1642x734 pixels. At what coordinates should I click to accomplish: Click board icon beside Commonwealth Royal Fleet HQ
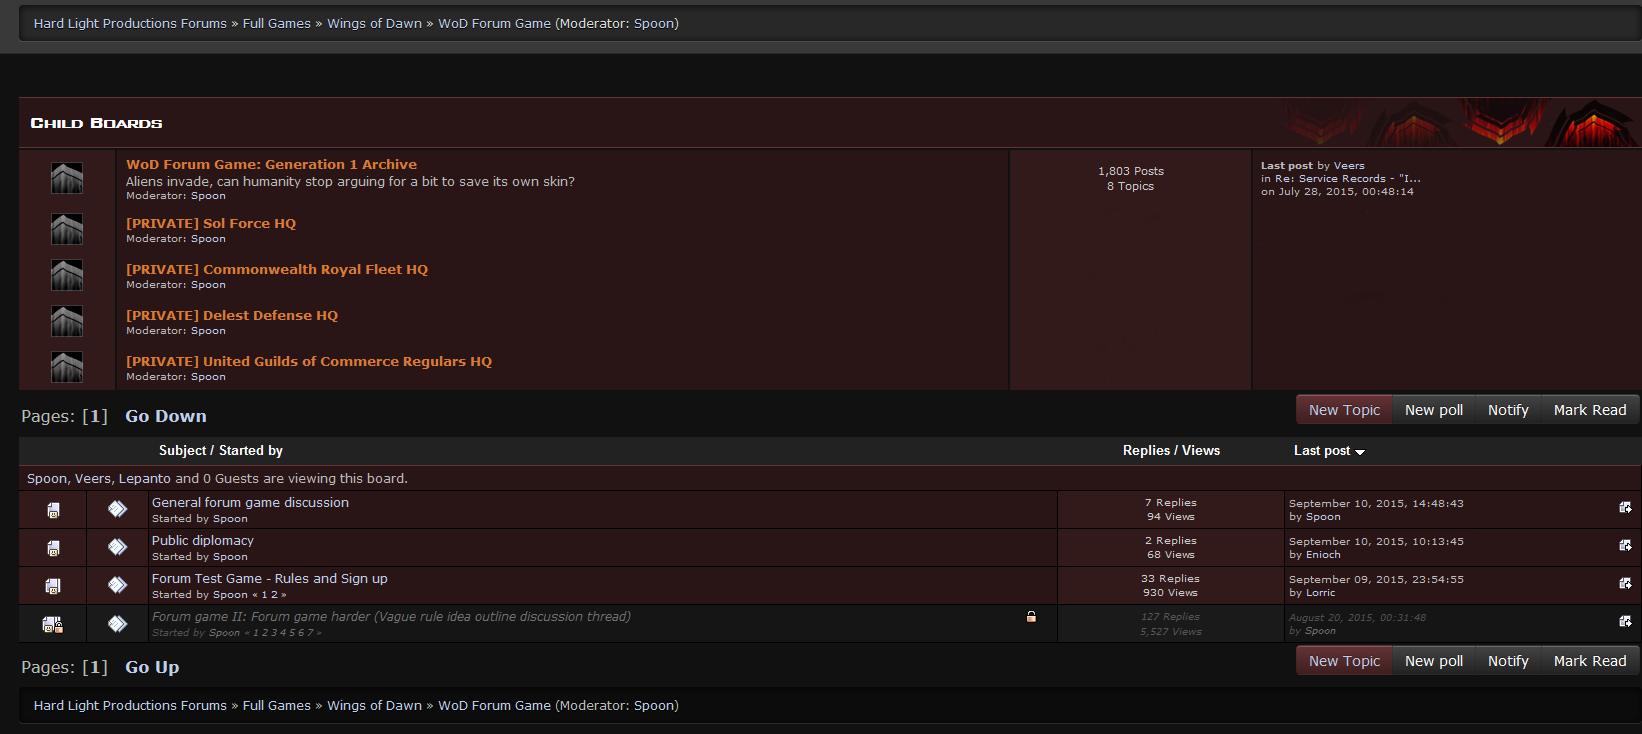click(67, 275)
